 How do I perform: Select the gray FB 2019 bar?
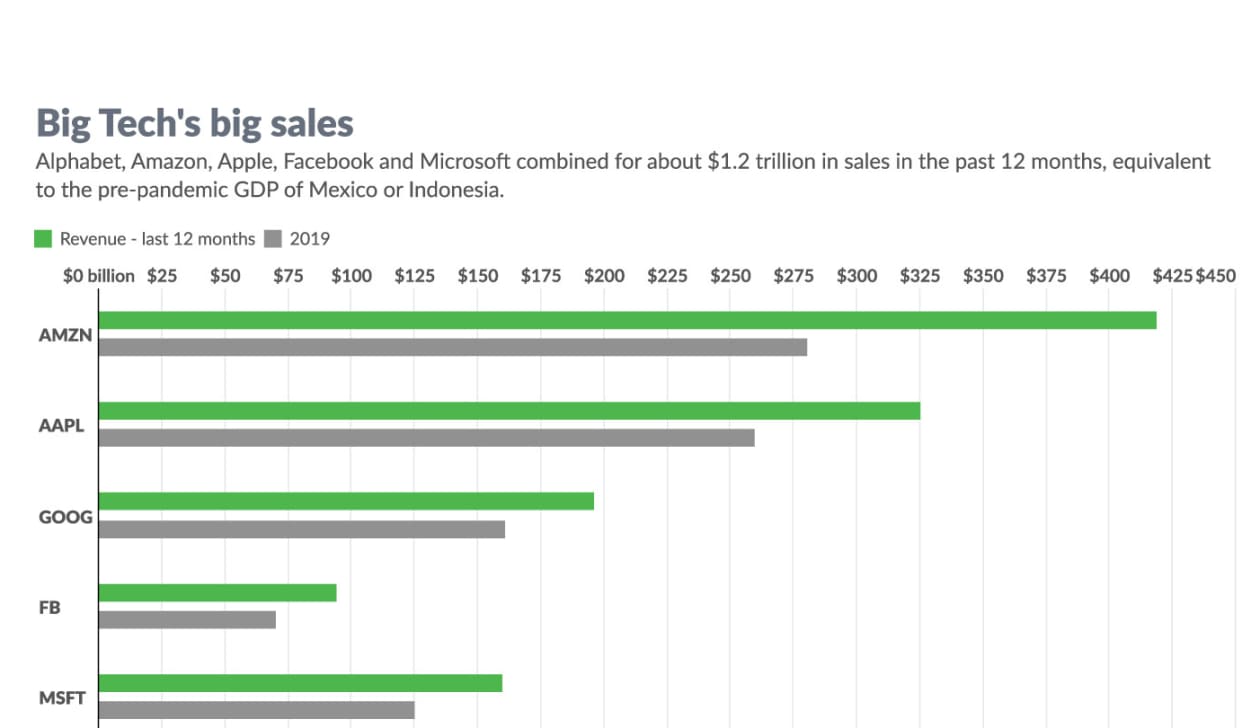tap(187, 620)
